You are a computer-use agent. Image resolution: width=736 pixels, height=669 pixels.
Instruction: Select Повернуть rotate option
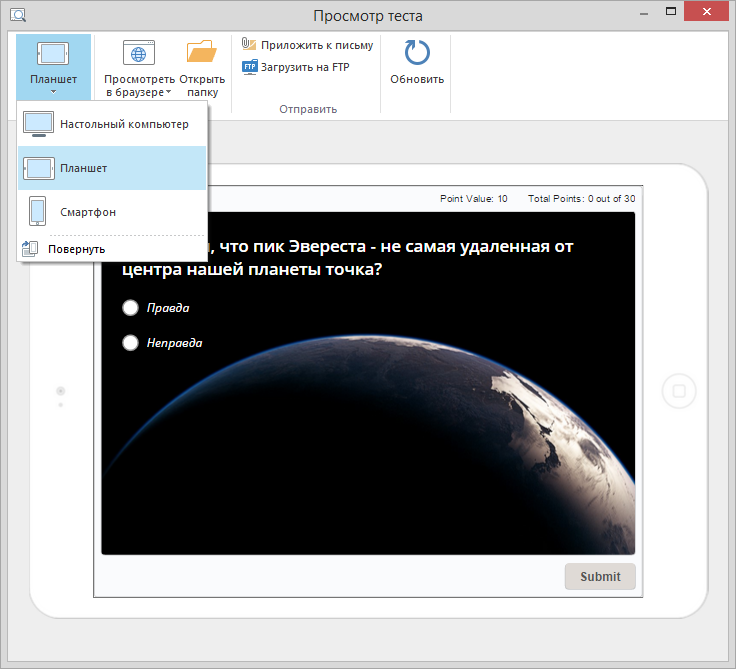112,249
